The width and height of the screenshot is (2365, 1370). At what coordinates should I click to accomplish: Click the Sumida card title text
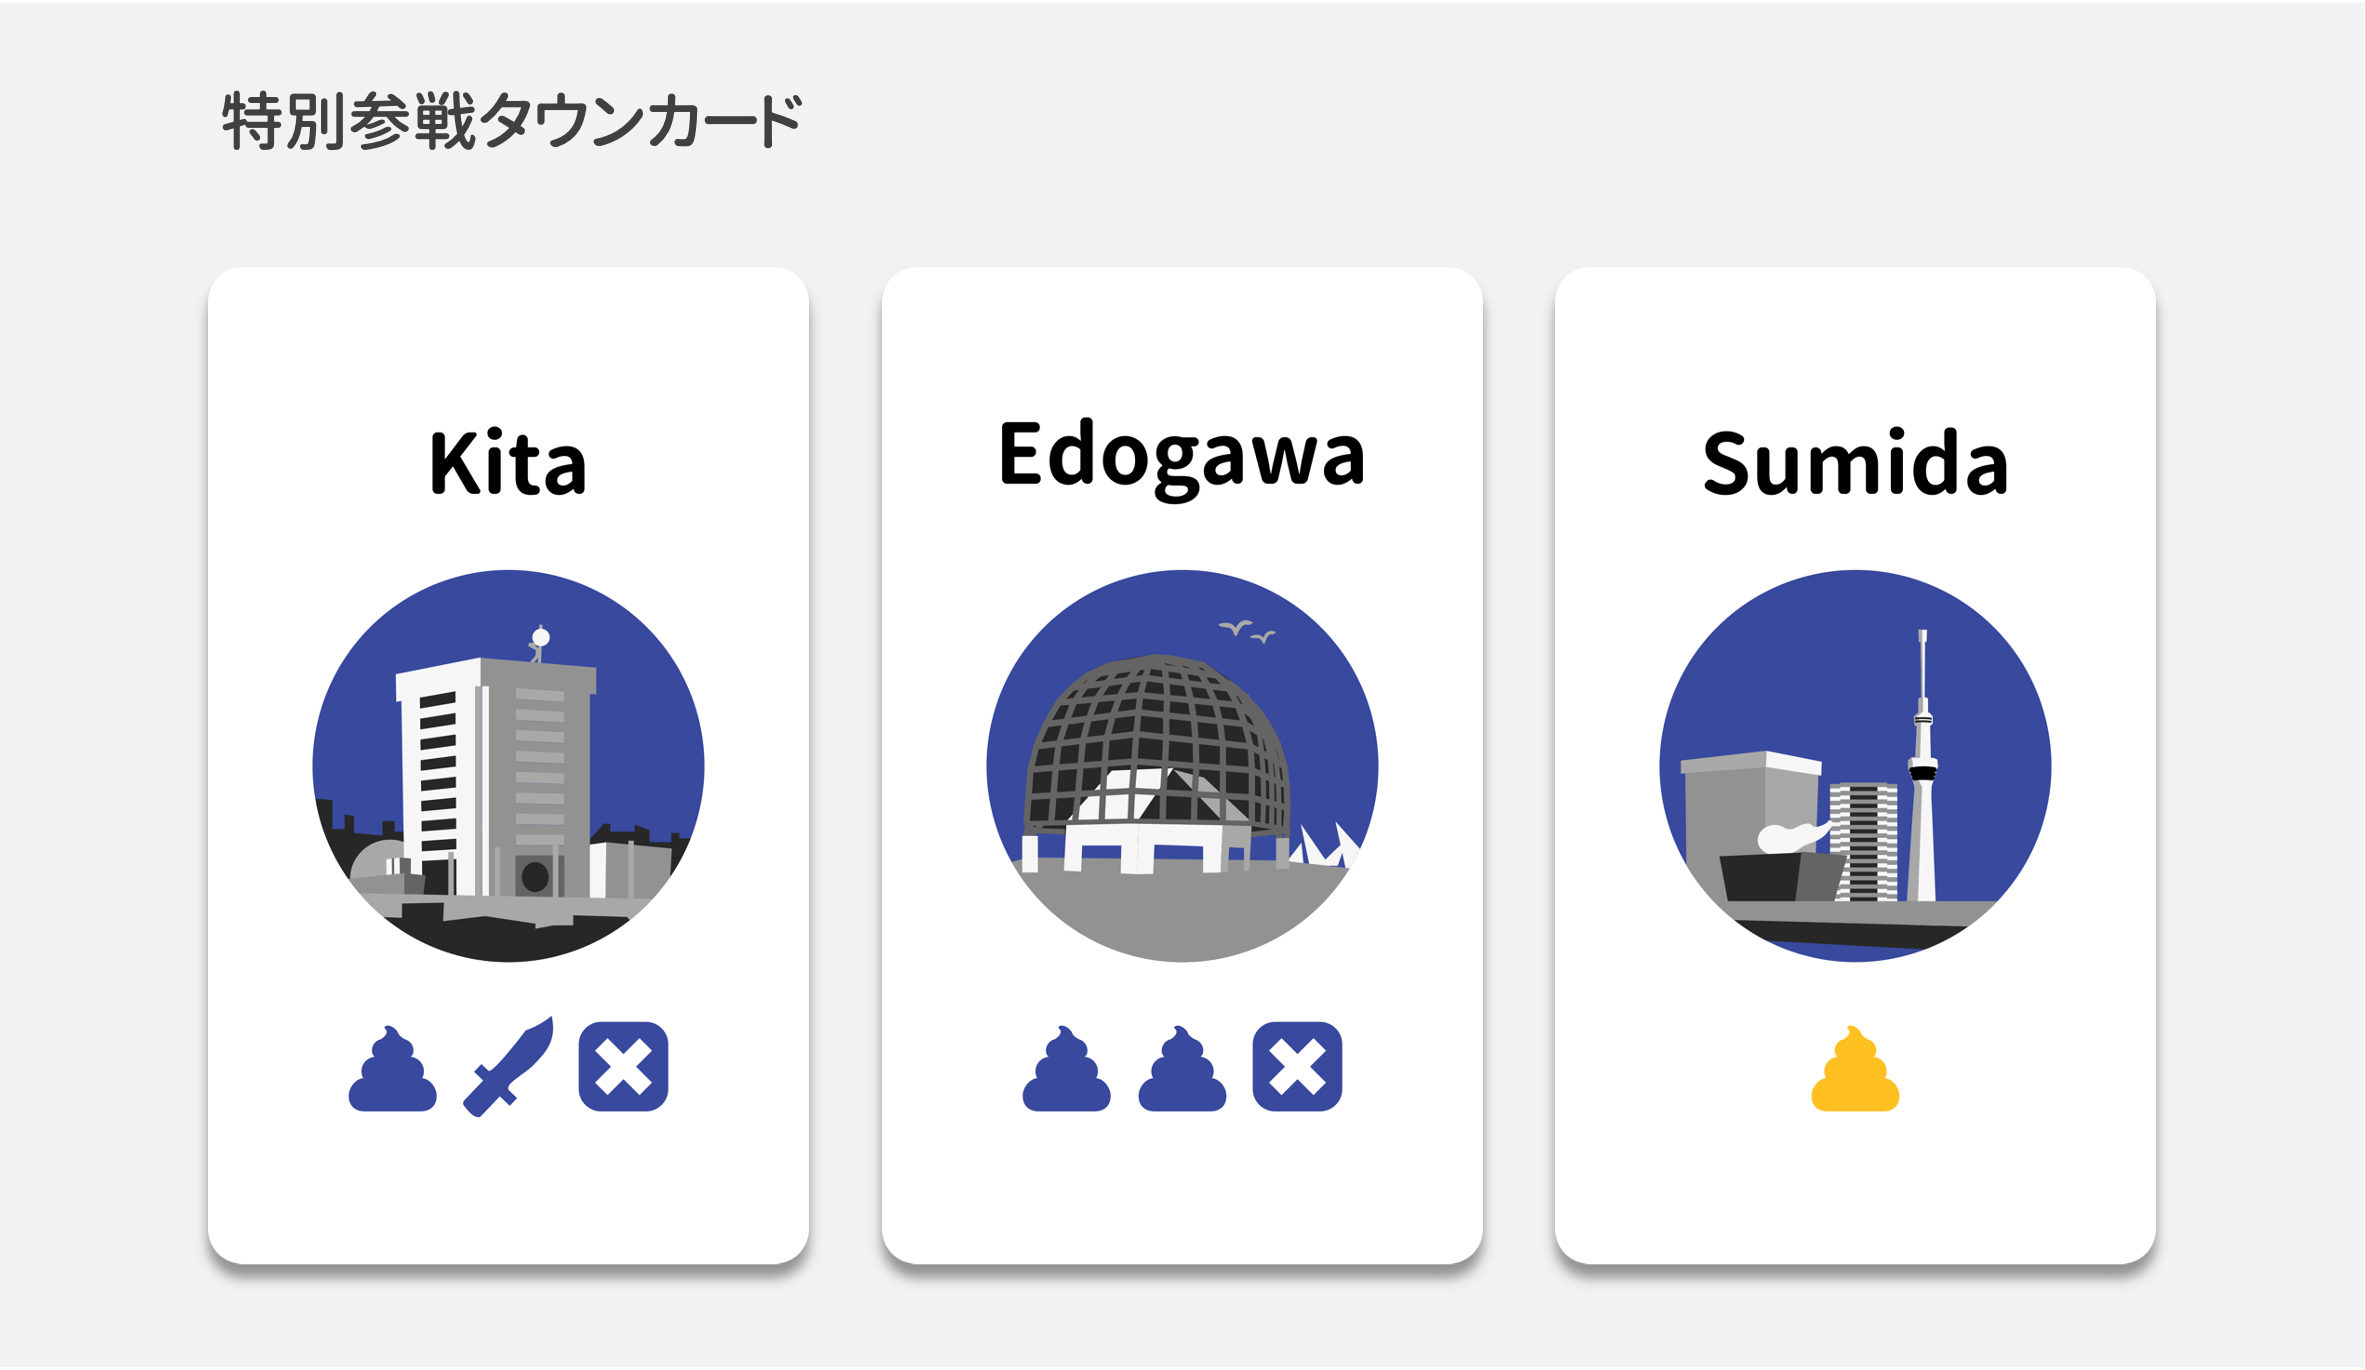[1855, 464]
